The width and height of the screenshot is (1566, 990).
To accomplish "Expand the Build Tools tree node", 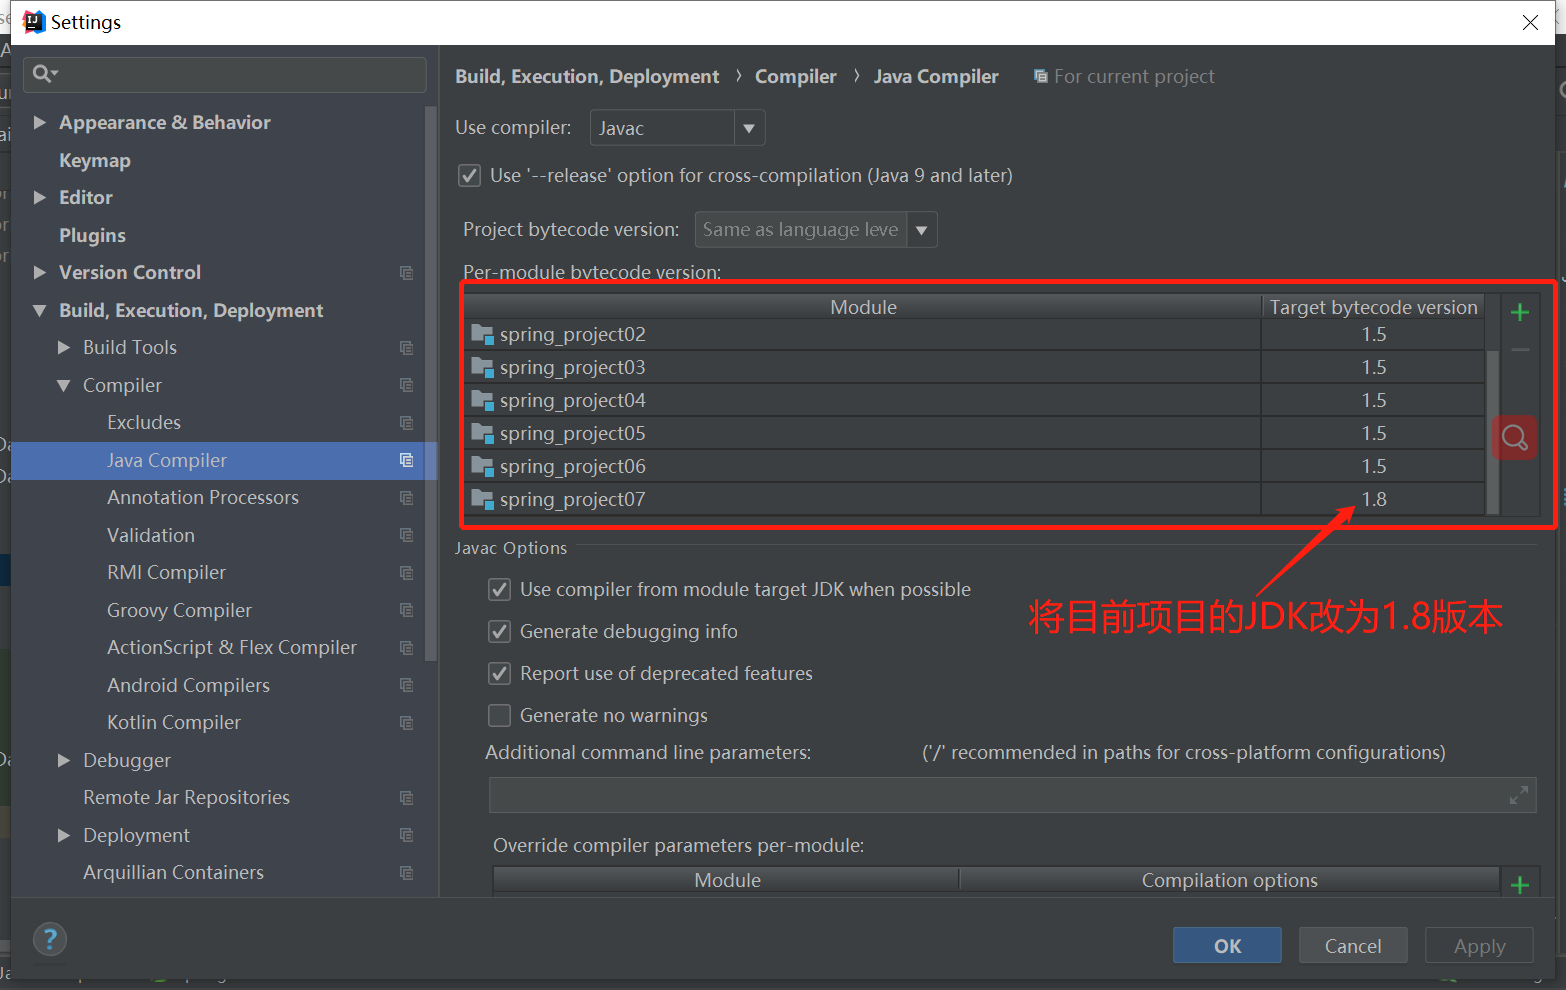I will coord(63,347).
